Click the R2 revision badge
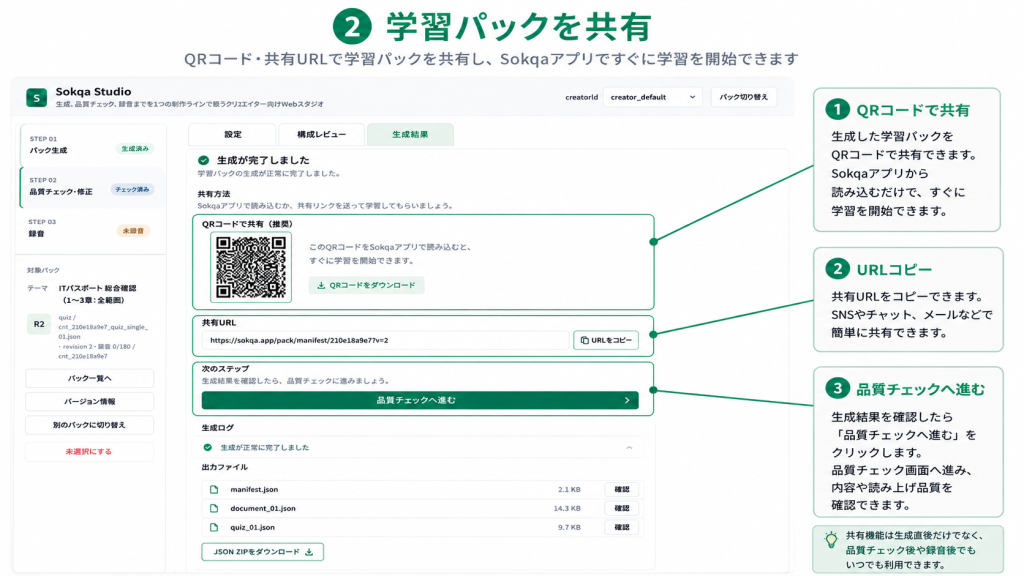Image resolution: width=1024 pixels, height=576 pixels. [x=39, y=324]
